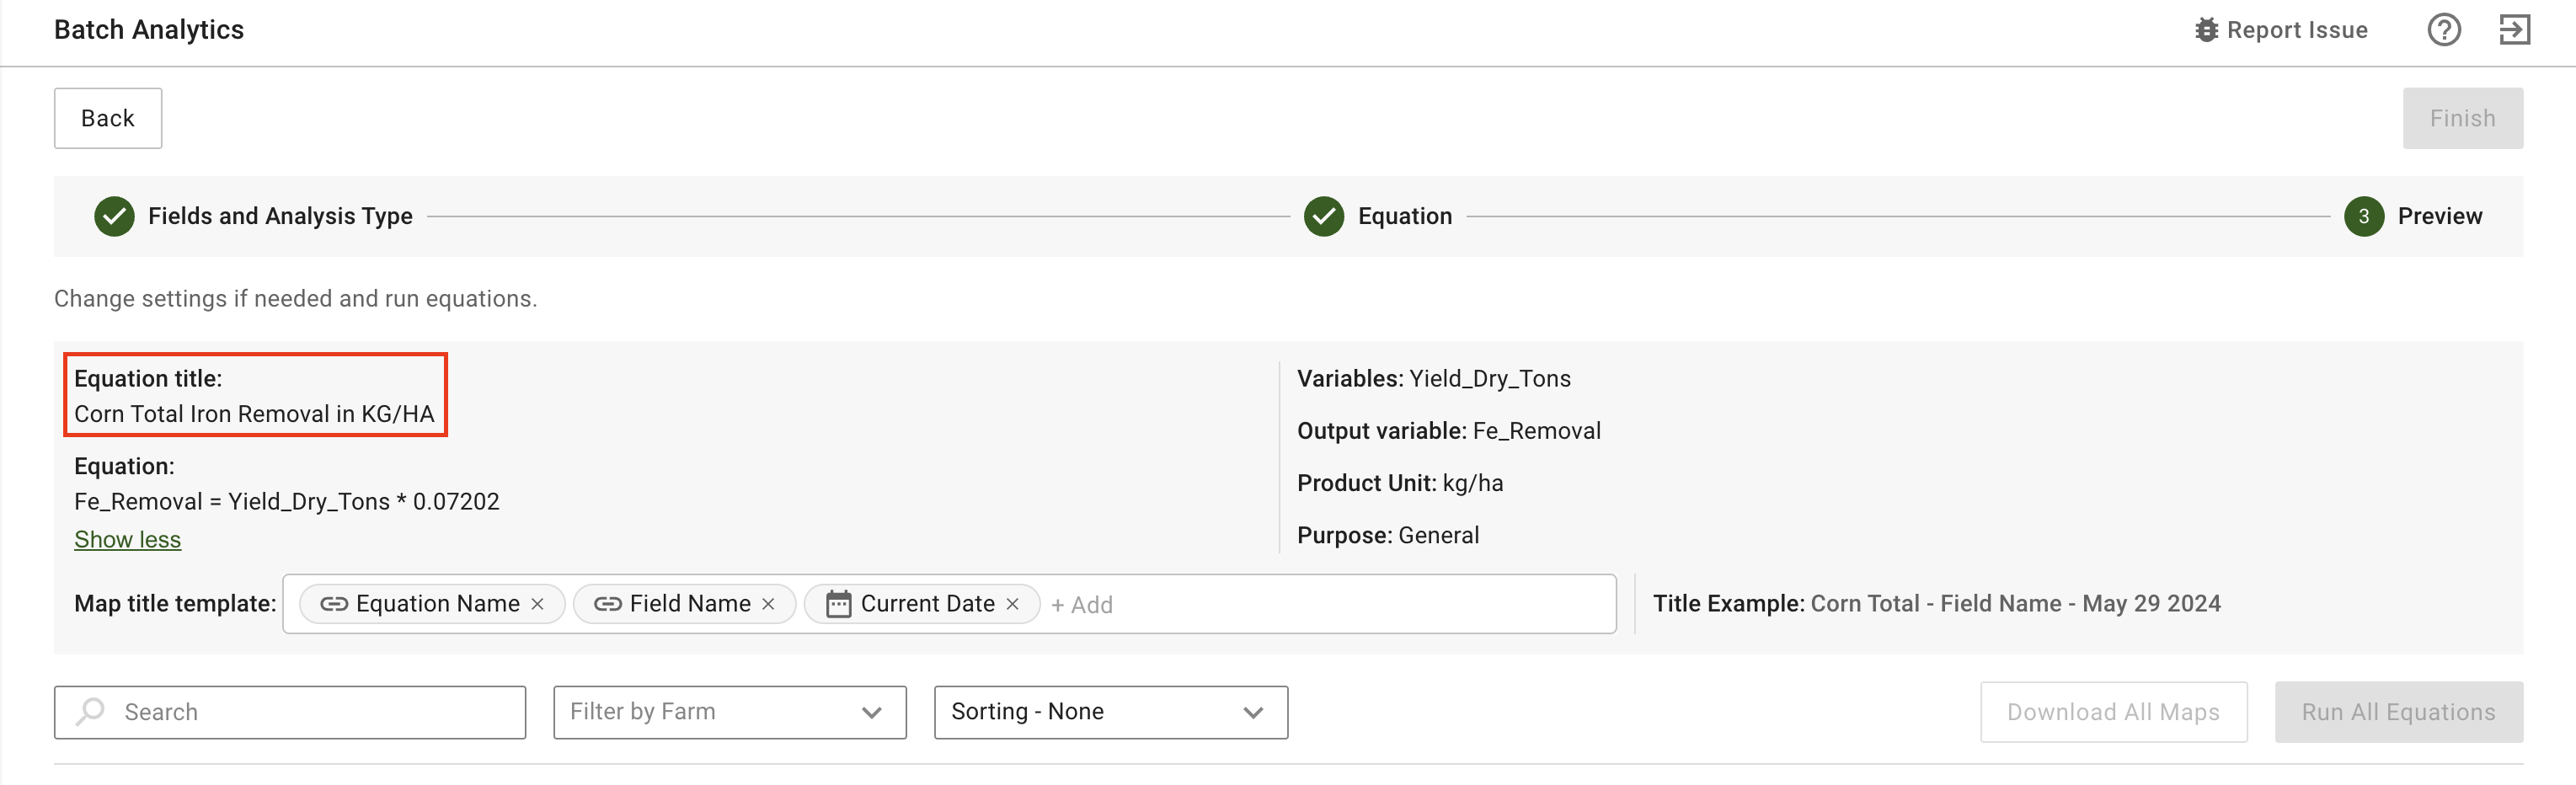Remove the Equation Name chip

[x=538, y=604]
